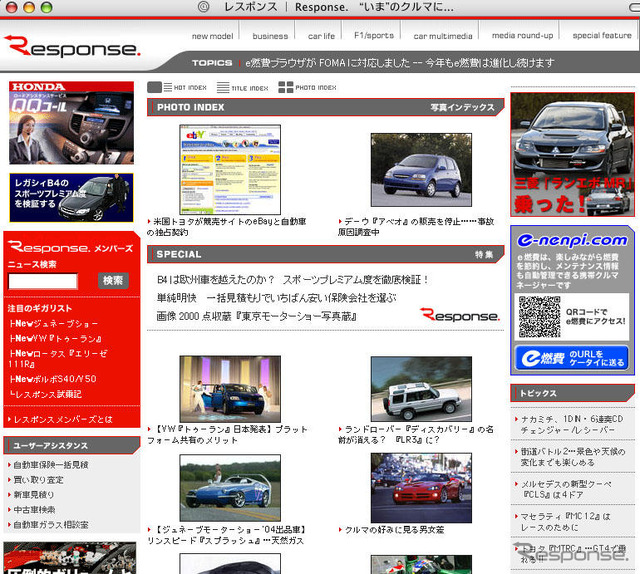This screenshot has height=574, width=640.
Task: Focus the news search input field
Action: tap(43, 281)
